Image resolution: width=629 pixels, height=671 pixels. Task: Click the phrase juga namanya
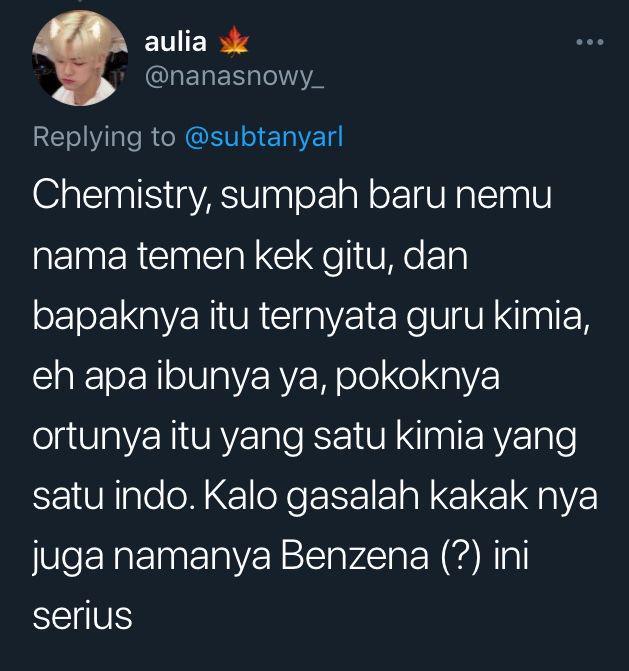click(151, 556)
